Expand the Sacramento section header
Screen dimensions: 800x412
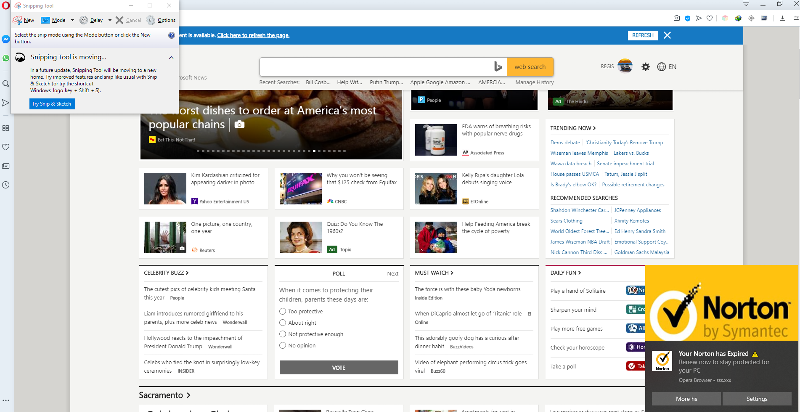tap(165, 395)
